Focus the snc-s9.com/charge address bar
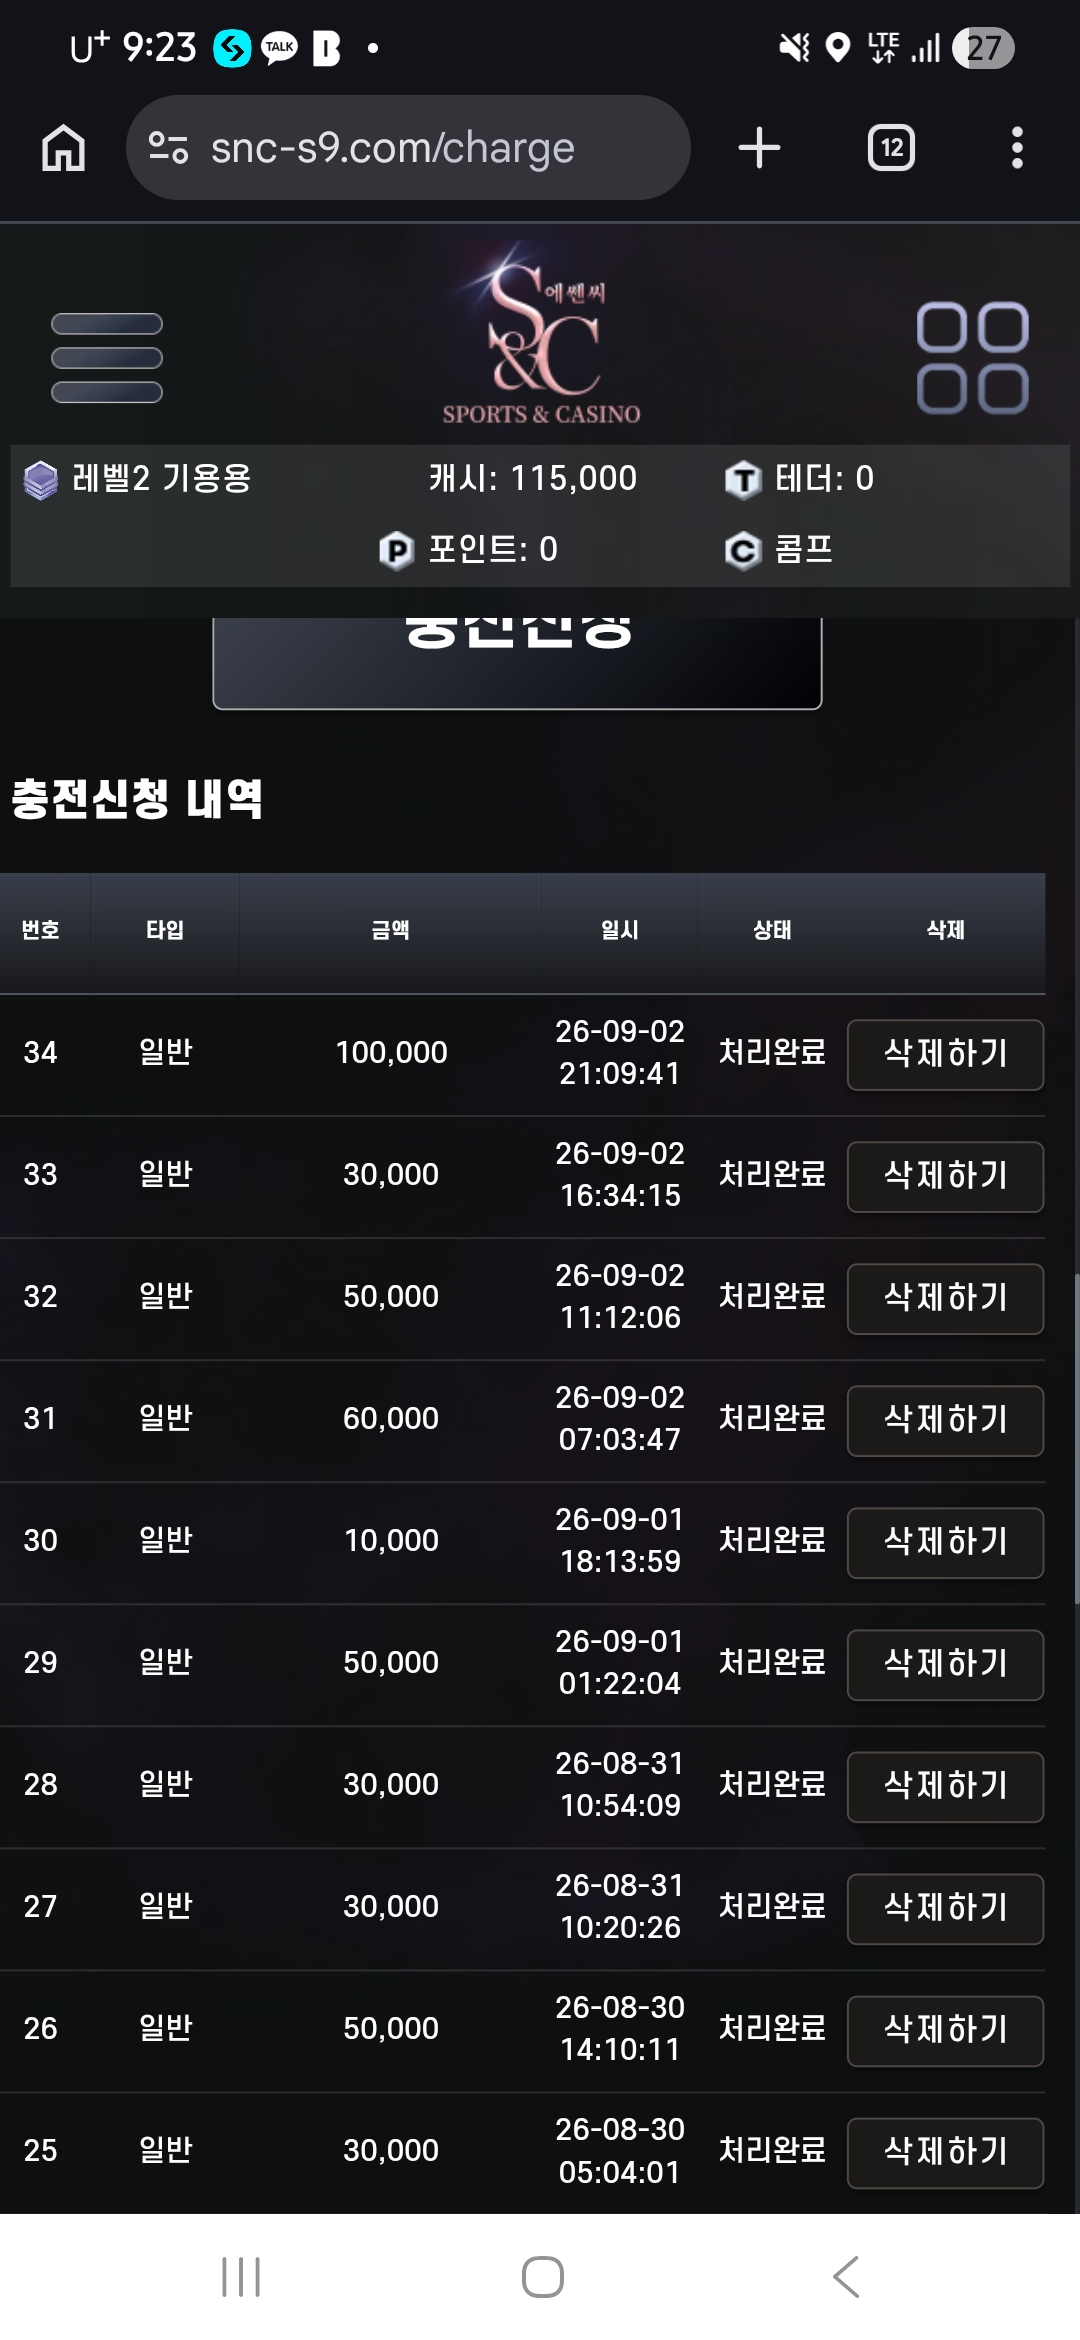Screen dimensions: 1080x2340 pos(408,148)
